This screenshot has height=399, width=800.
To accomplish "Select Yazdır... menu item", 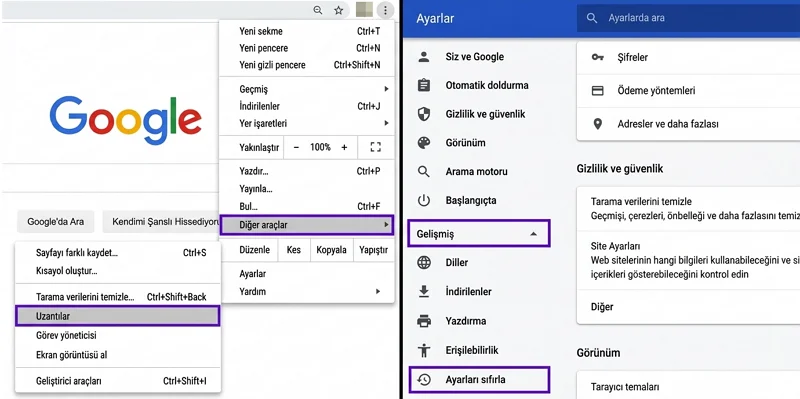I will coord(307,171).
